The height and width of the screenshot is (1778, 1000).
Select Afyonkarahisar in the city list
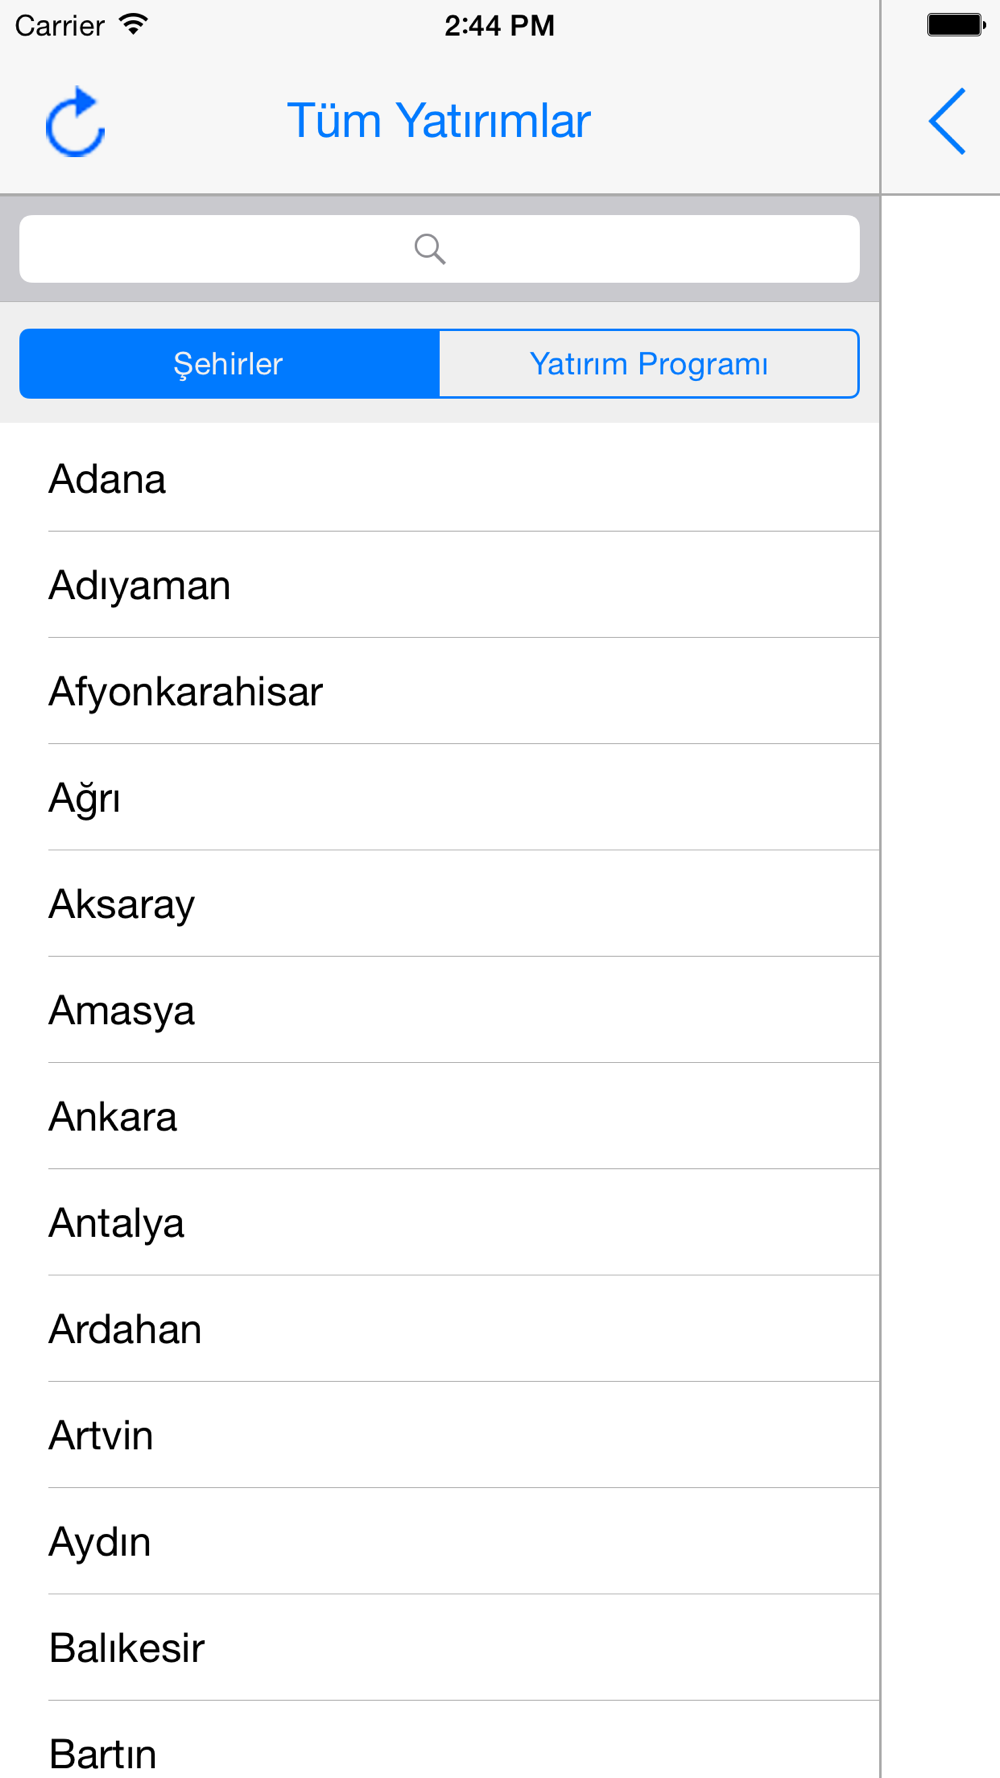pos(440,691)
